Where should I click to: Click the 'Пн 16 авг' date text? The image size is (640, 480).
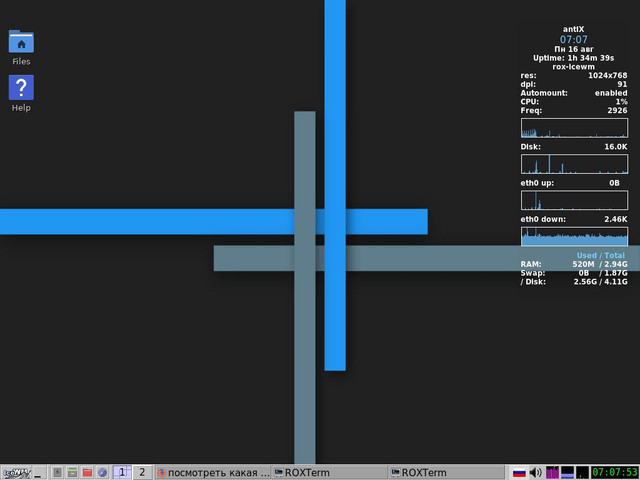click(573, 49)
